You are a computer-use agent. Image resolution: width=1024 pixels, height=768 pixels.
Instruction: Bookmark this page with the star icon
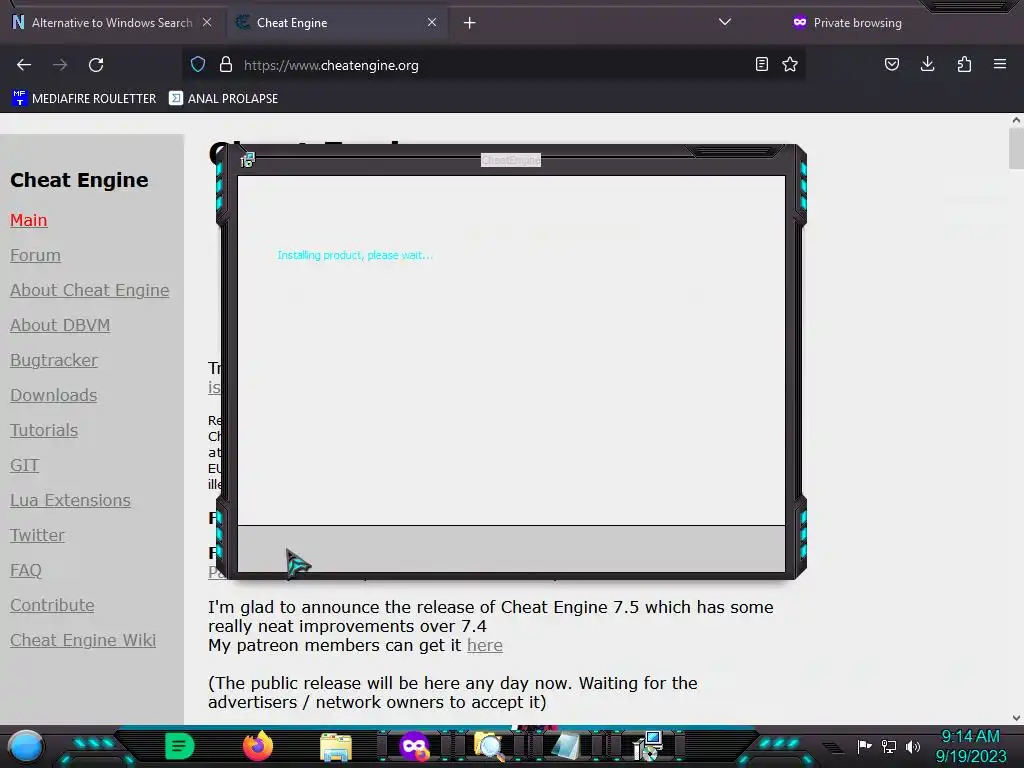(x=790, y=65)
